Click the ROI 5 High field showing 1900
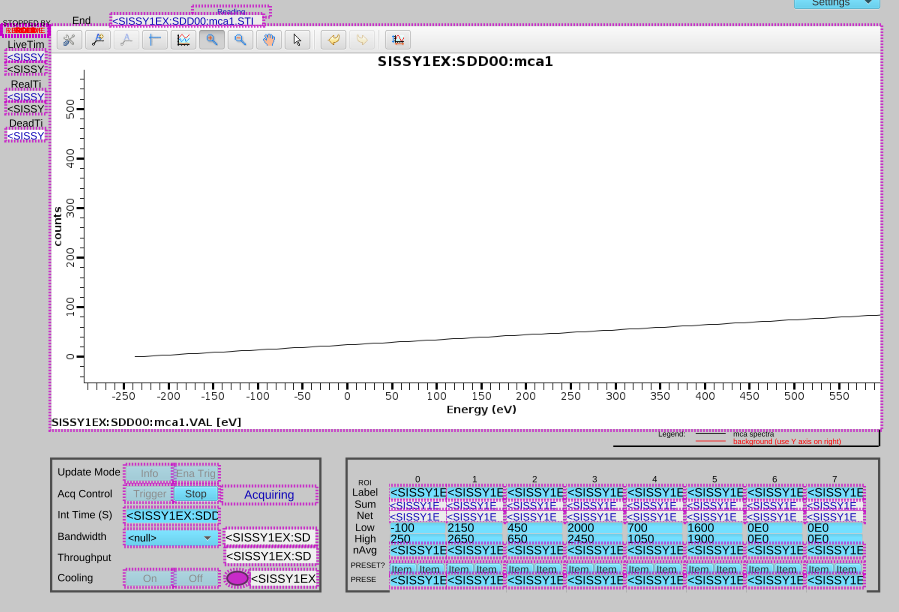Viewport: 899px width, 612px height. pyautogui.click(x=715, y=539)
